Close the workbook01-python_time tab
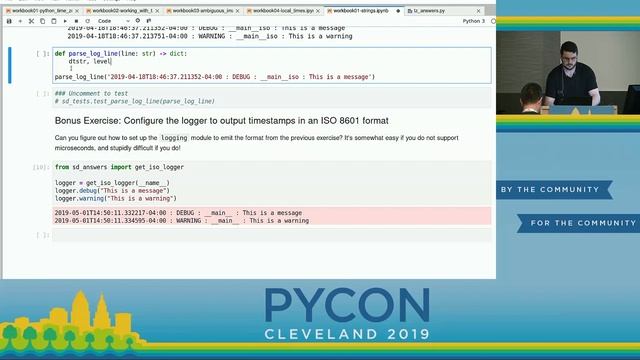The image size is (640, 360). (x=77, y=11)
